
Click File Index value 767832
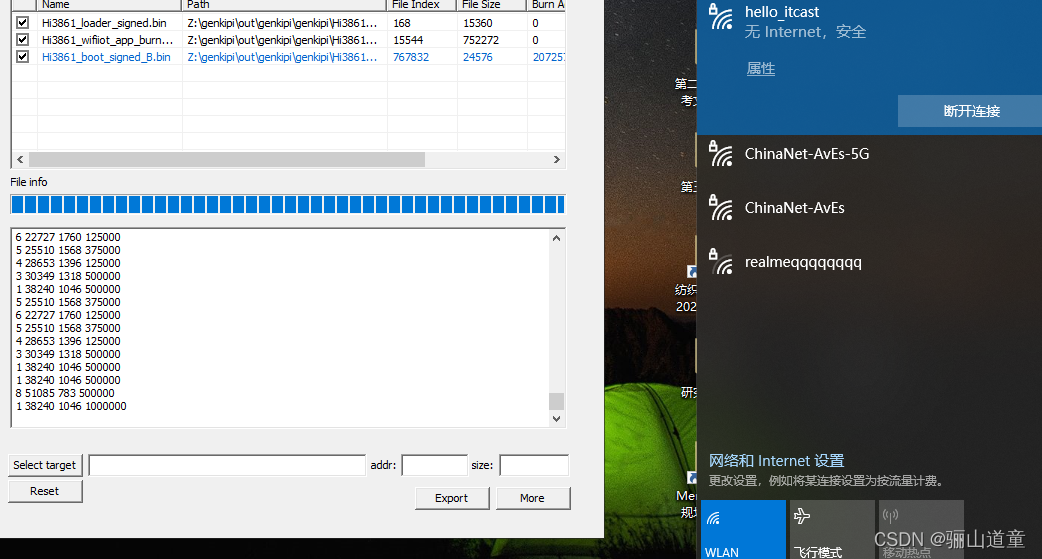[x=411, y=57]
